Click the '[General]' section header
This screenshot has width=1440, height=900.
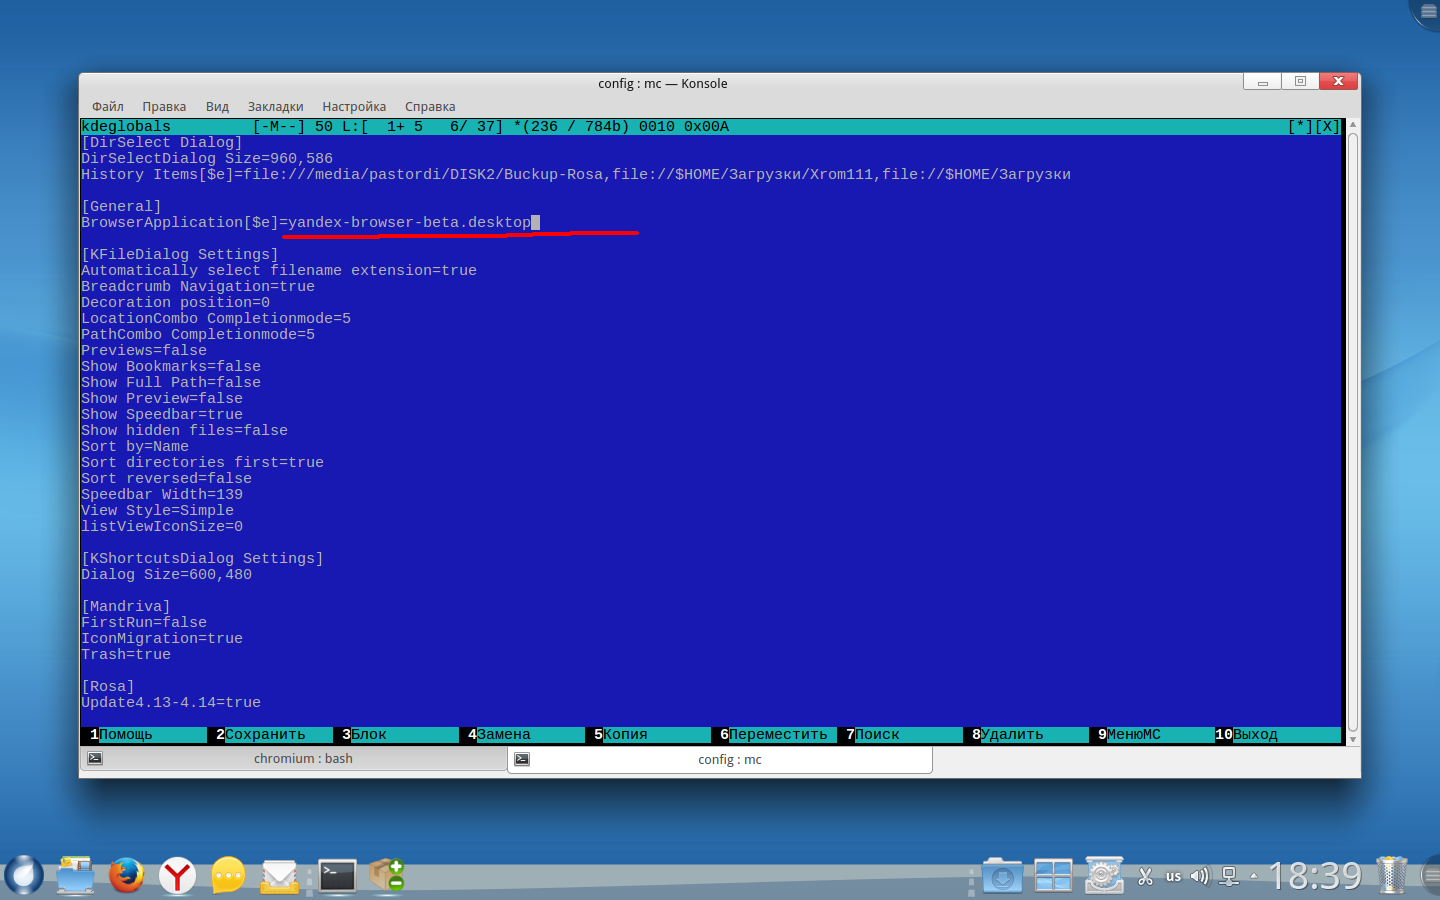tap(121, 207)
